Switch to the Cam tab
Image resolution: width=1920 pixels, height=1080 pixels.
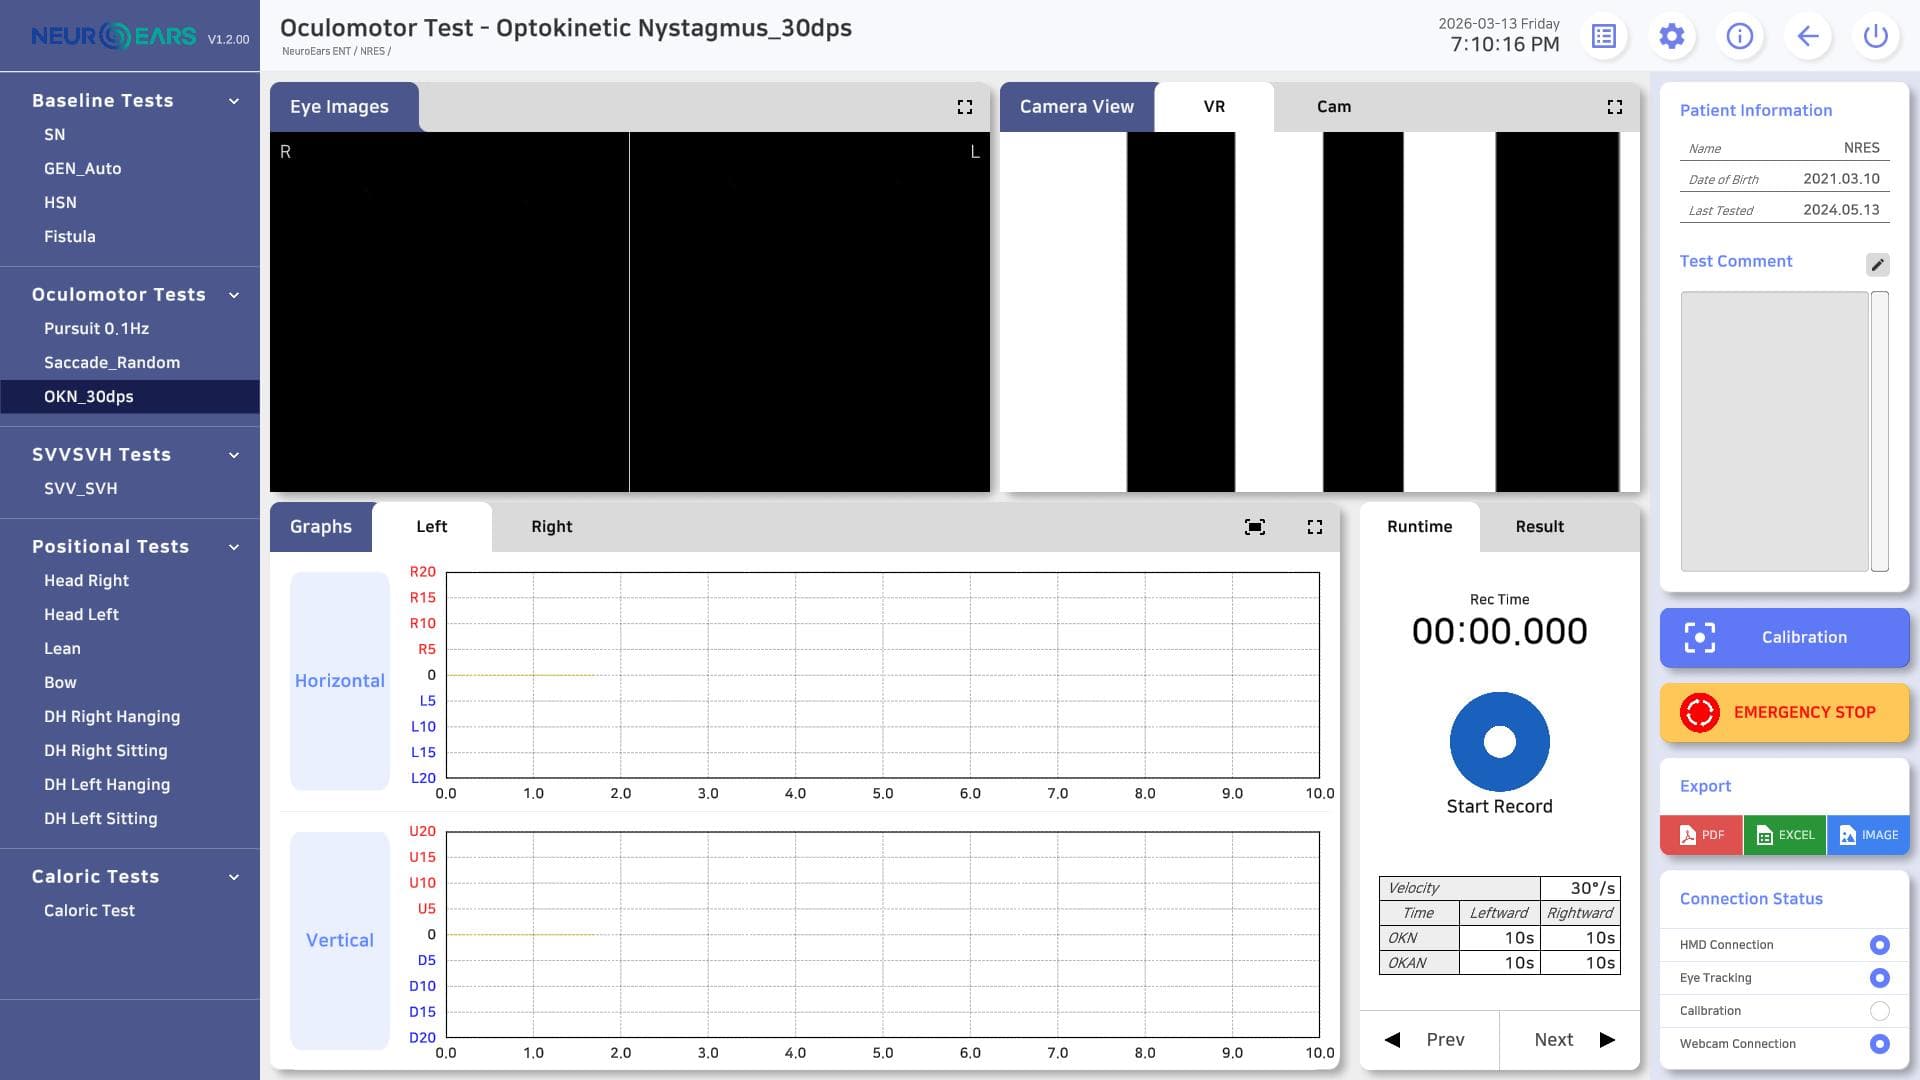(1334, 107)
